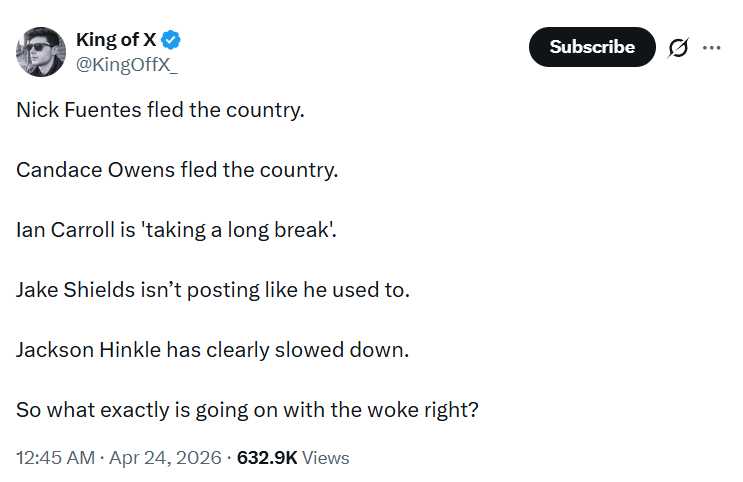Click the Views label
The image size is (743, 482).
[x=326, y=458]
